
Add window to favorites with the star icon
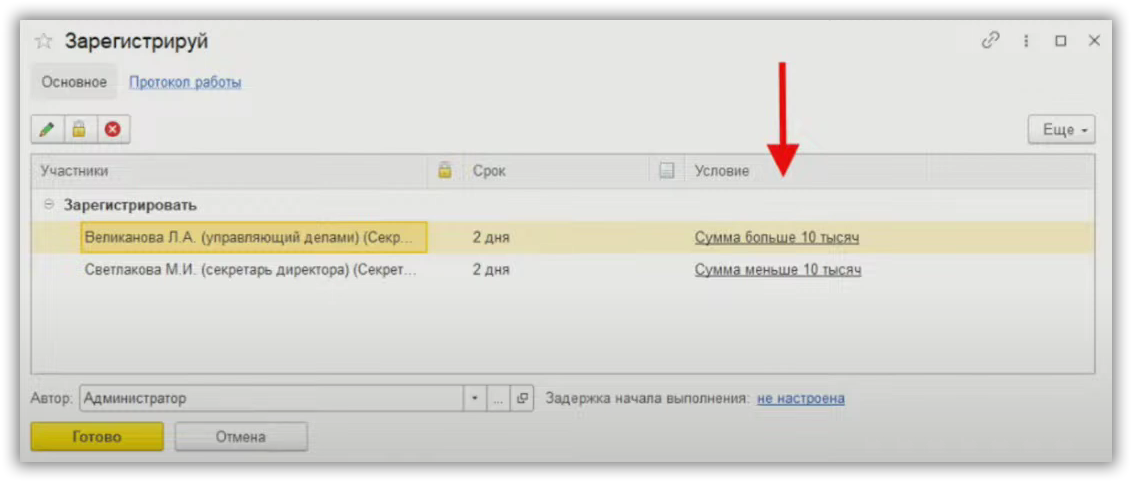point(44,42)
